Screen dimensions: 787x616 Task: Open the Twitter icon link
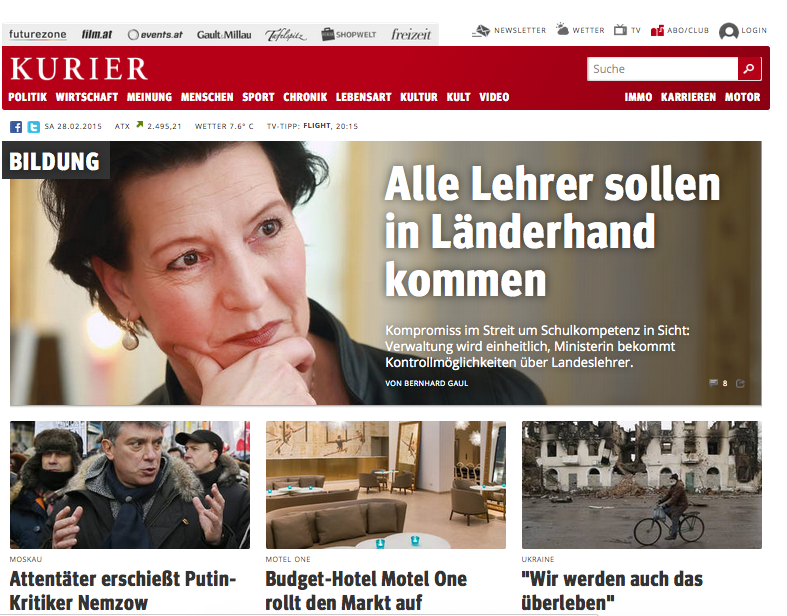34,127
